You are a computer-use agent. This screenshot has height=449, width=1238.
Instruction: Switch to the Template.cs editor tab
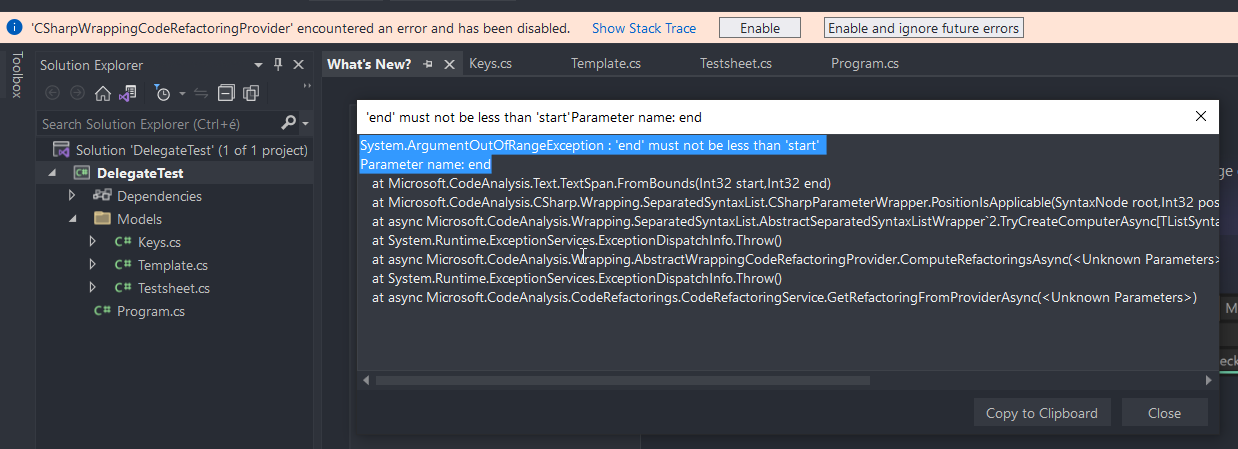click(606, 64)
